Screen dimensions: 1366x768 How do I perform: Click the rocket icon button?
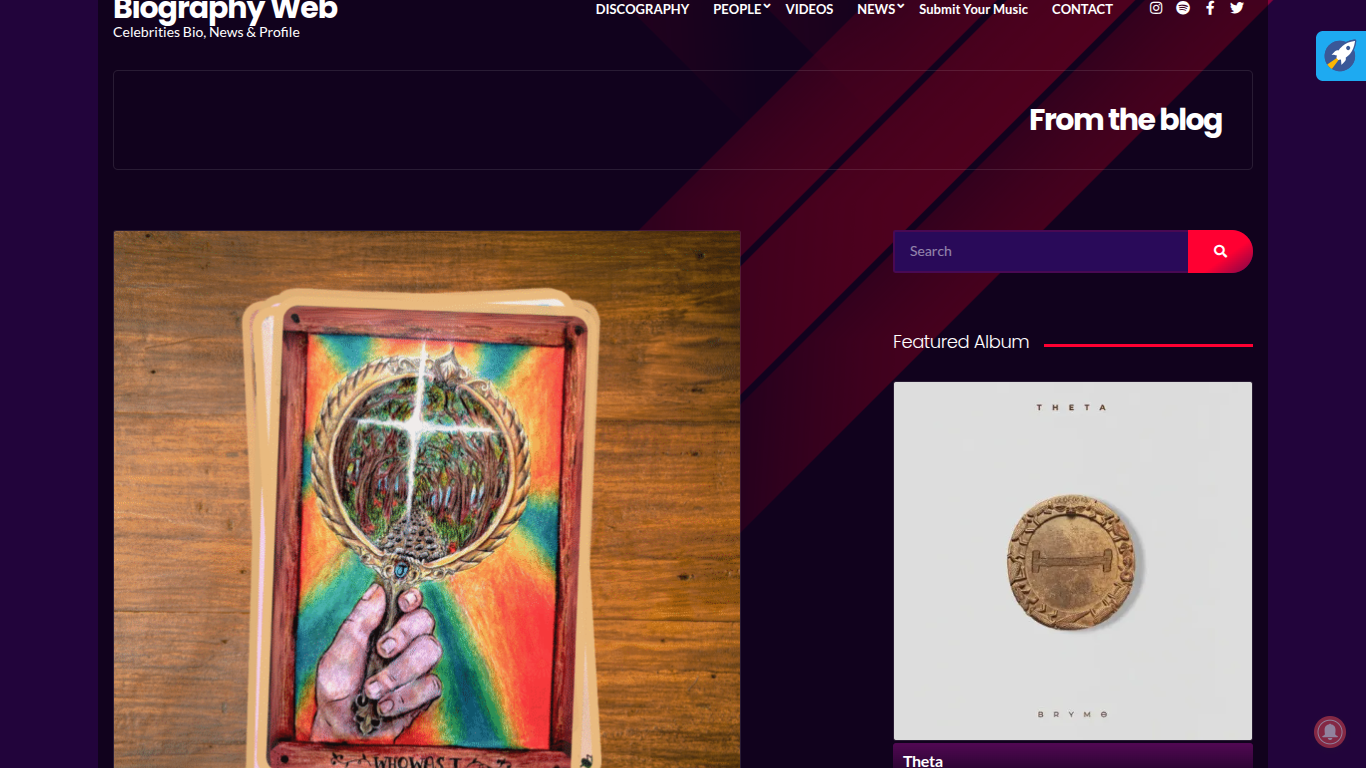(1340, 56)
